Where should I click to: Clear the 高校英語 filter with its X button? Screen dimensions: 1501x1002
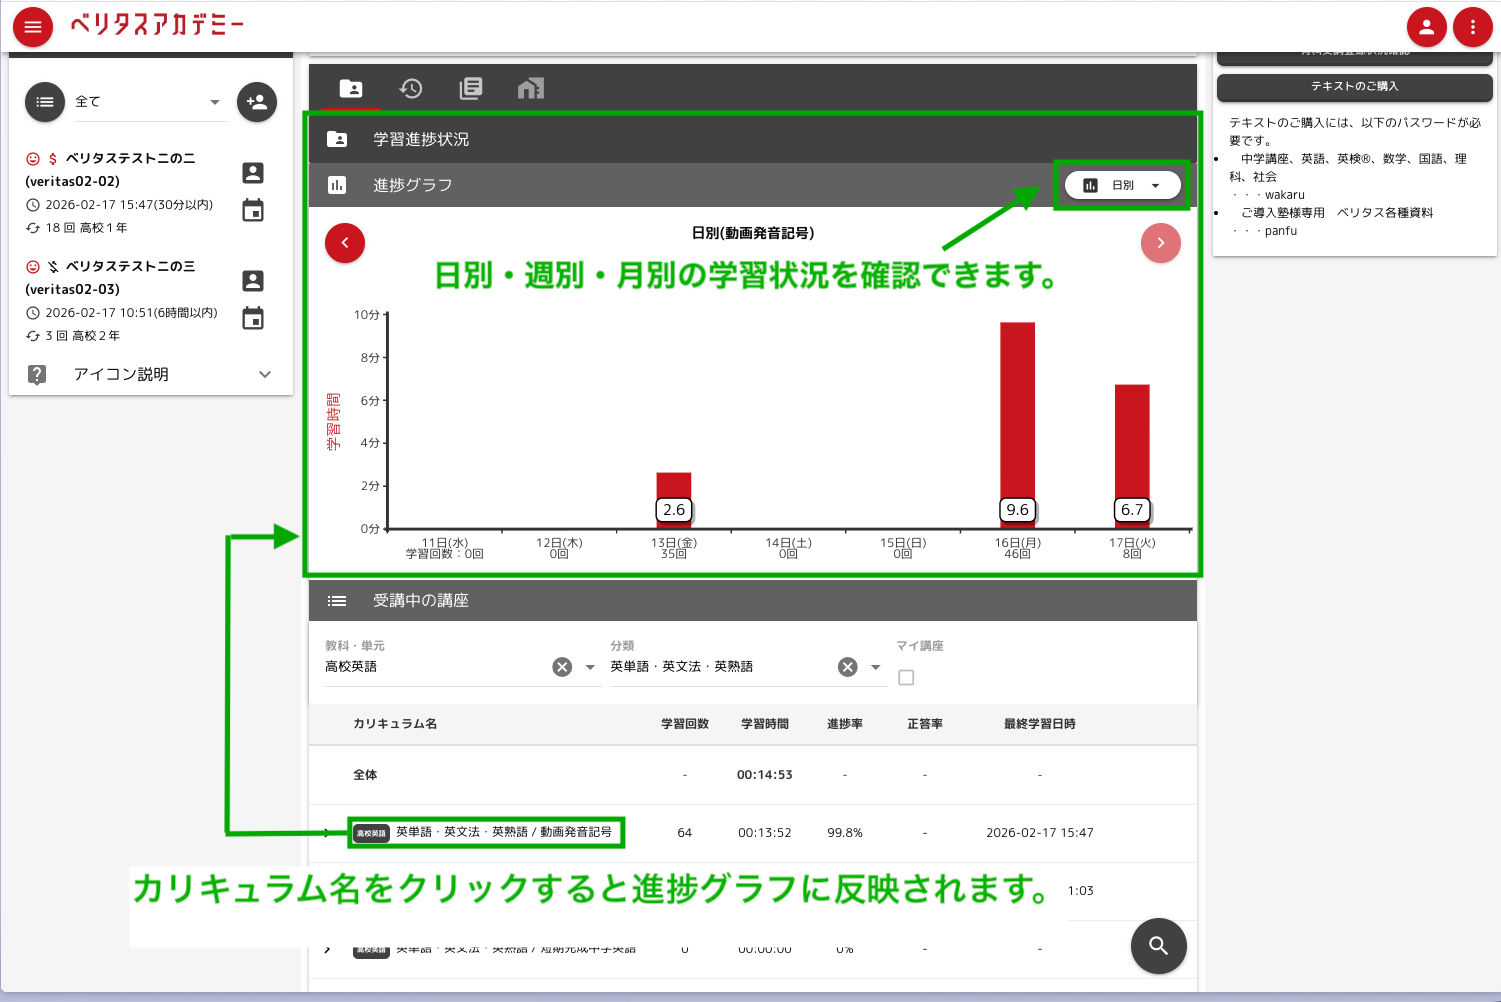[x=562, y=666]
